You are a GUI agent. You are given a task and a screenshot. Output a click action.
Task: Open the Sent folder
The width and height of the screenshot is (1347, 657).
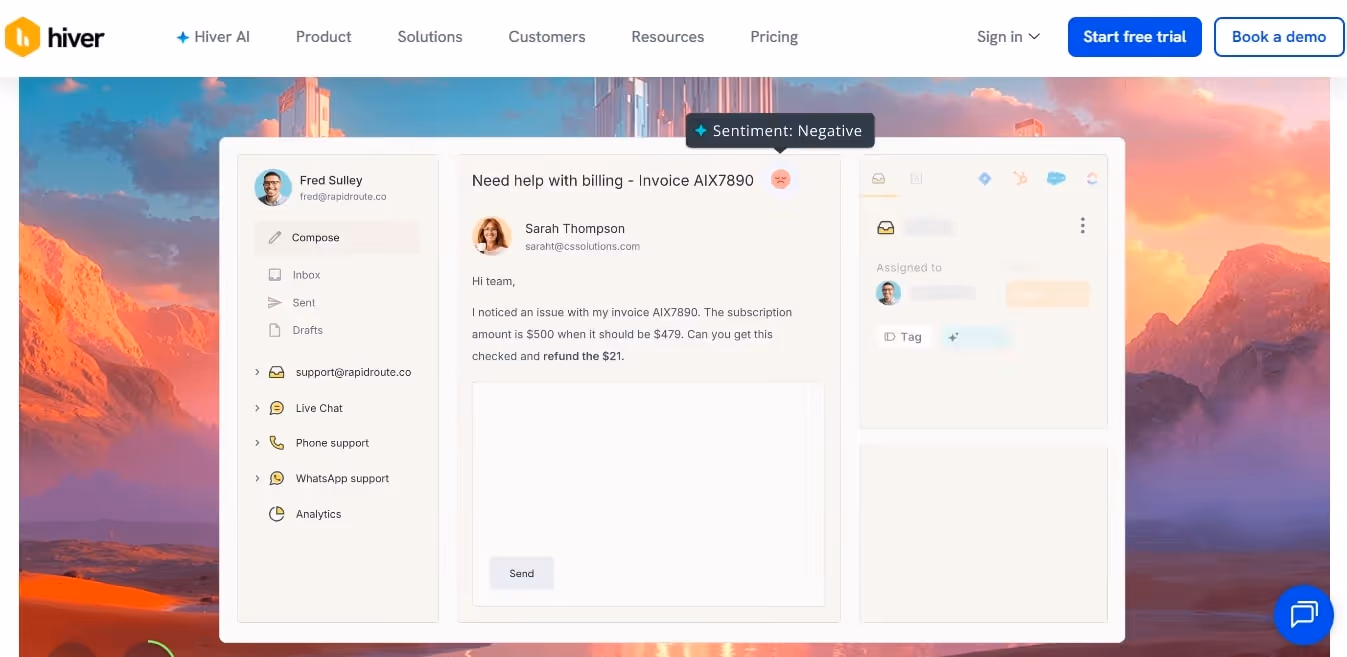(x=304, y=303)
